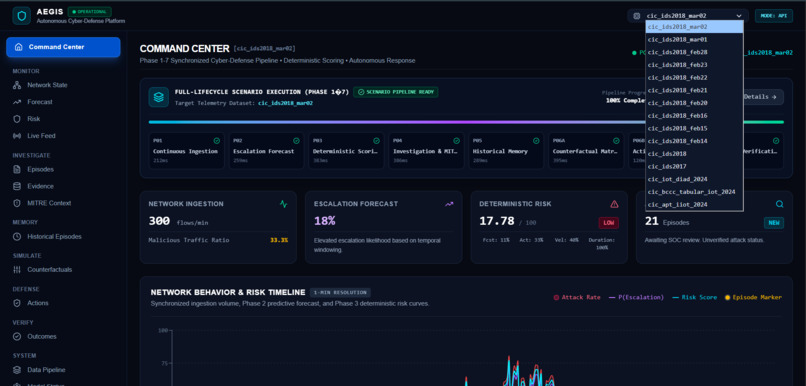Screen dimensions: 806x386
Task: Pick cic_ids2018_feb21 in the dropdown
Action: 694,90
